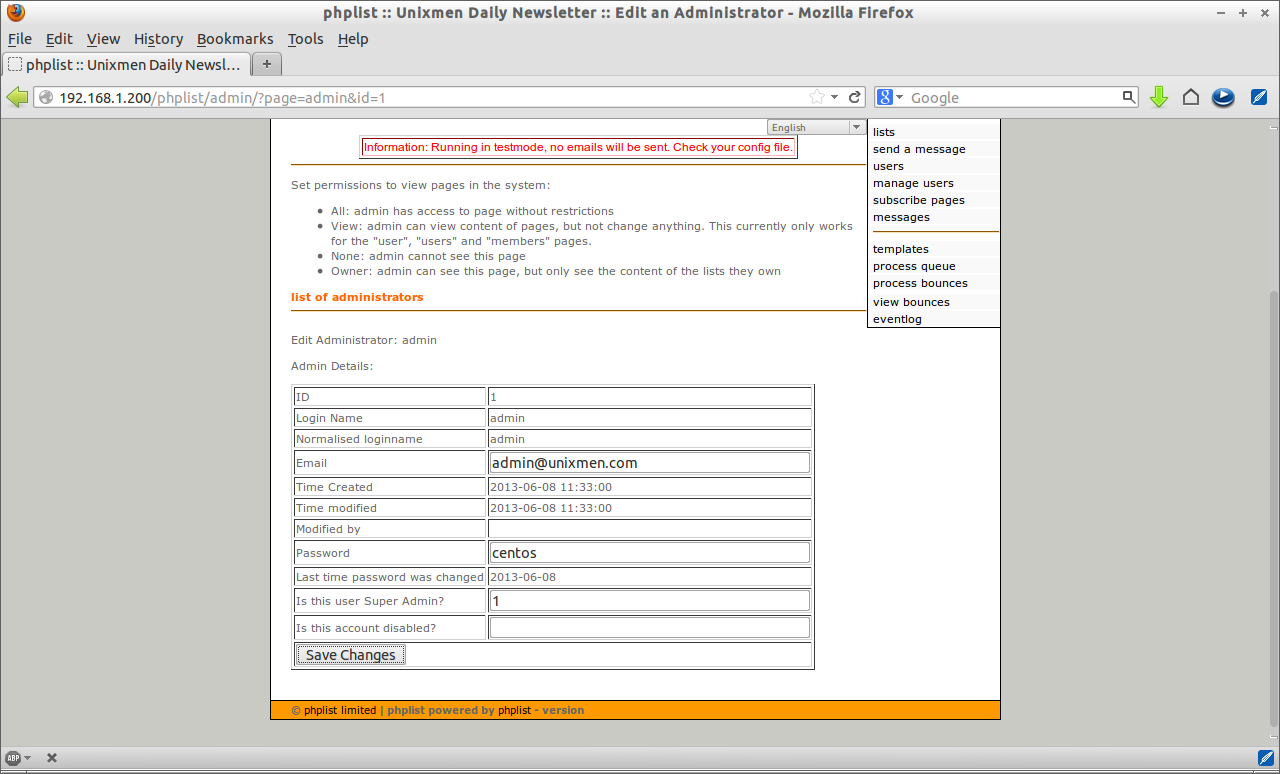Open the 'eventlog' link
This screenshot has width=1280, height=774.
(x=897, y=319)
